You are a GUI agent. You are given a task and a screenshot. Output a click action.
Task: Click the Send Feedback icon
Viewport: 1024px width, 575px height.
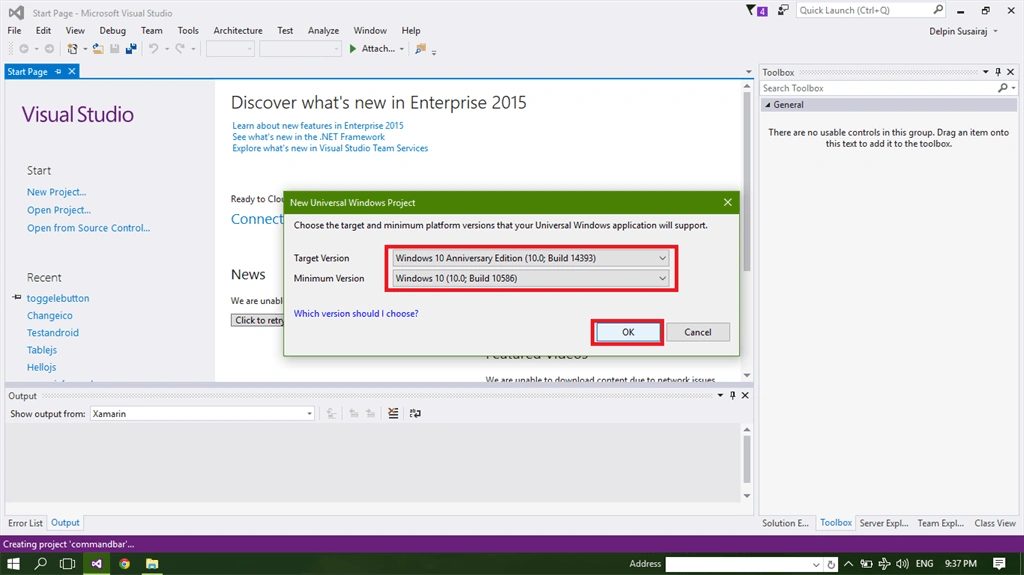point(782,10)
